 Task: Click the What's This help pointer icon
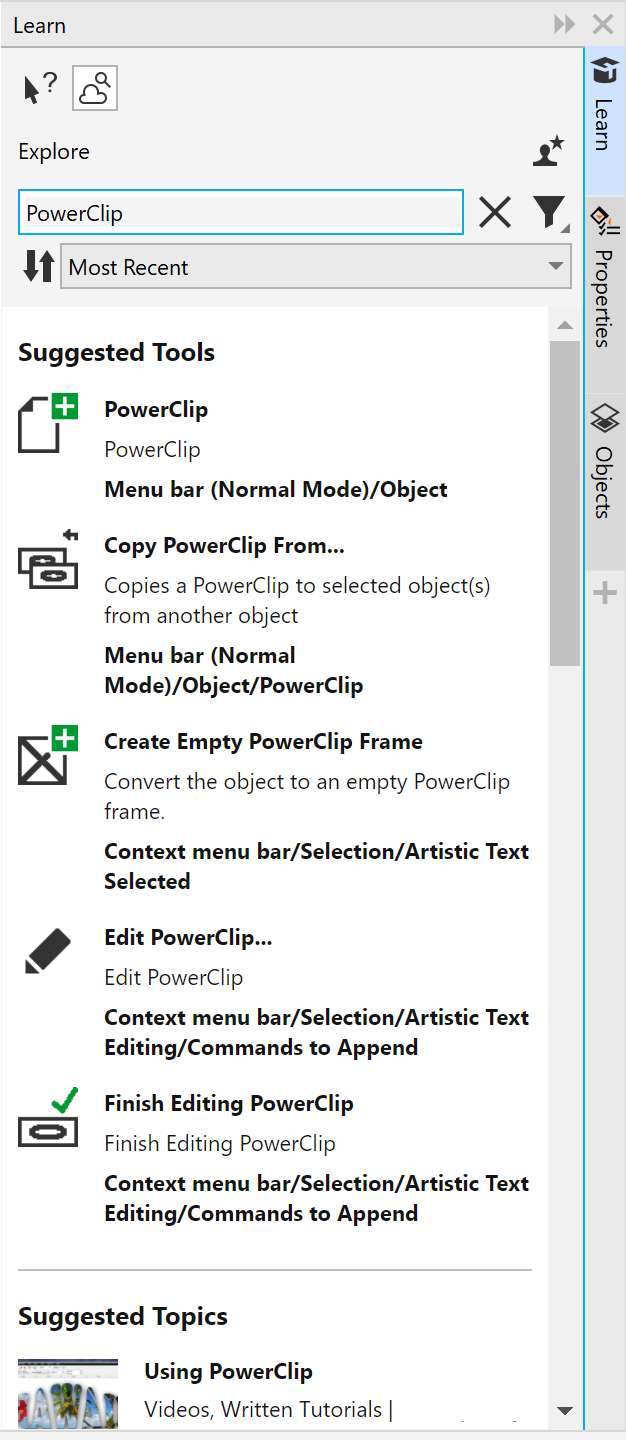click(x=40, y=90)
